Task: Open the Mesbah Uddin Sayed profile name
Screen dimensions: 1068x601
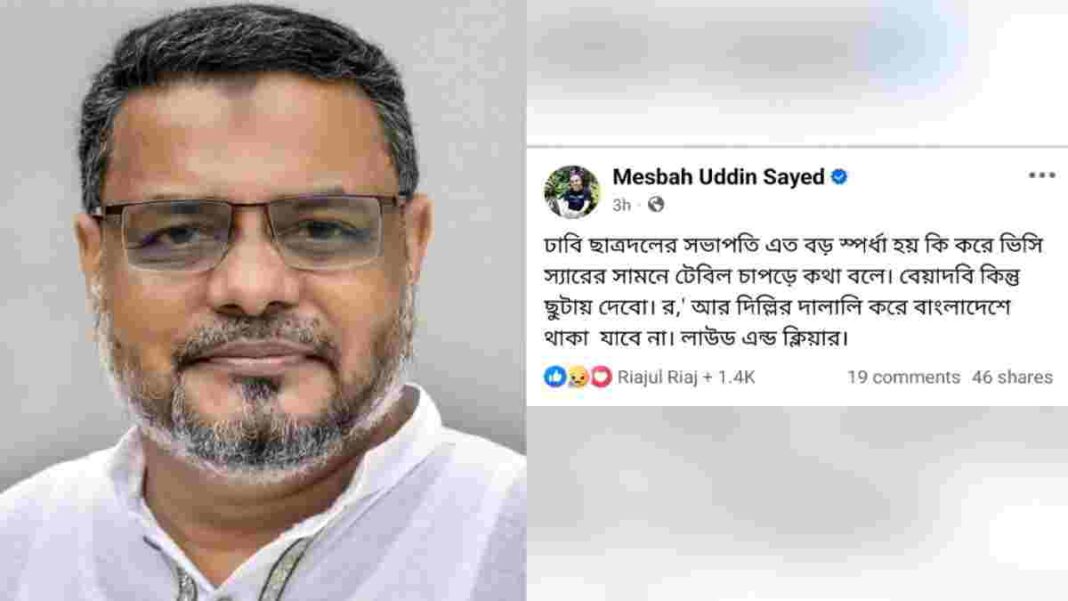Action: click(719, 177)
